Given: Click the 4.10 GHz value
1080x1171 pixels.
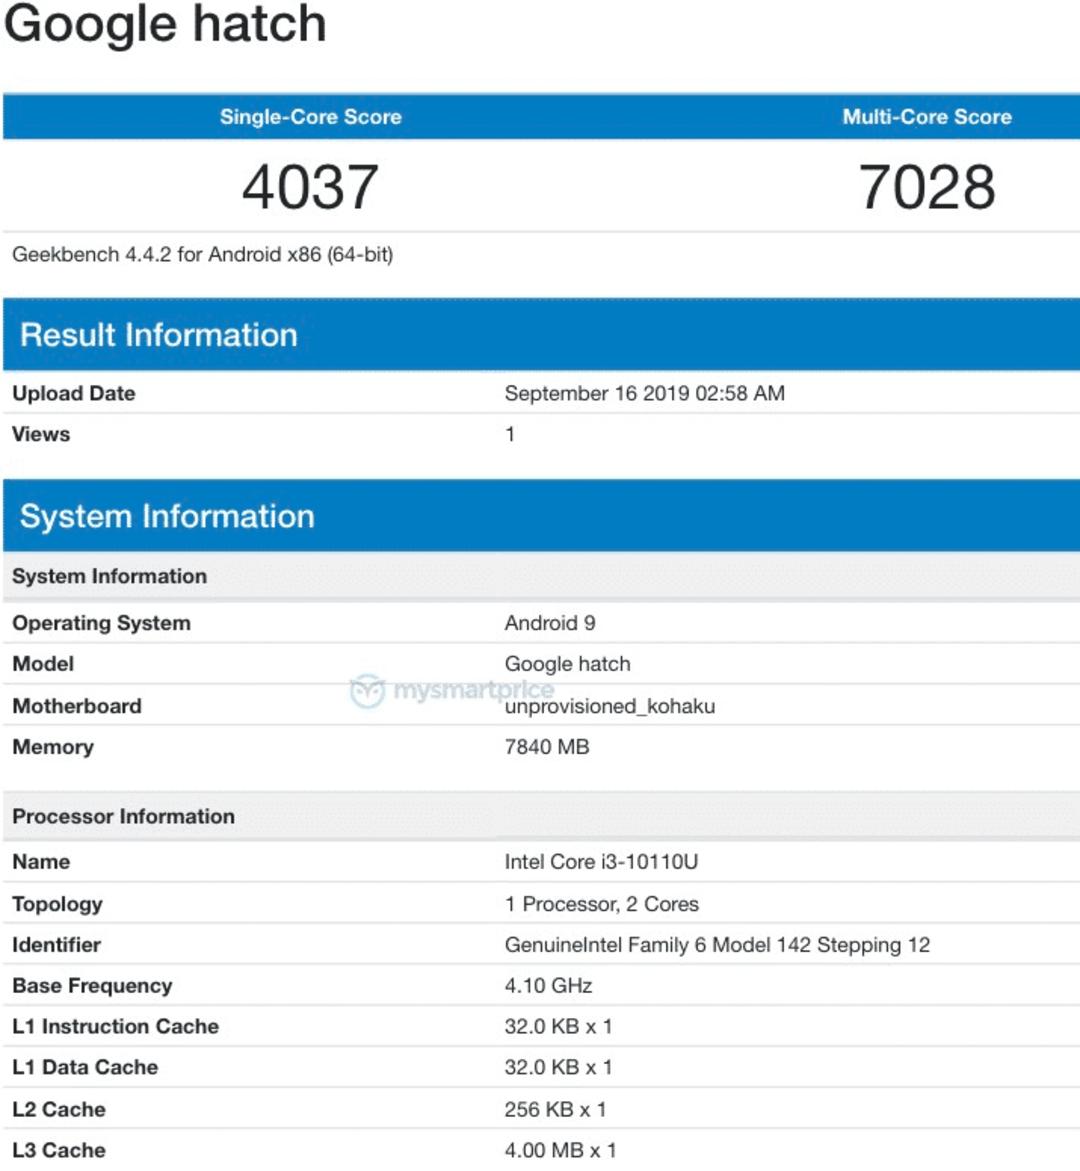Looking at the screenshot, I should pyautogui.click(x=548, y=986).
